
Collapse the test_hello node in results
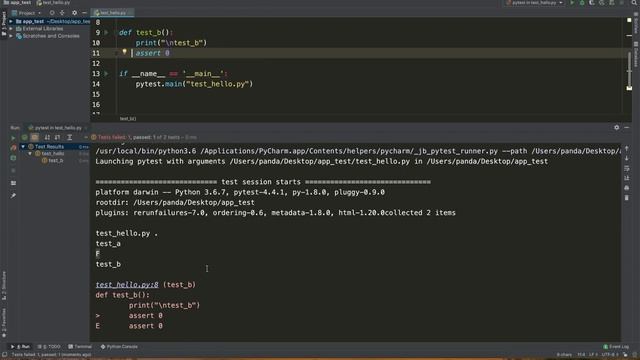pos(30,153)
